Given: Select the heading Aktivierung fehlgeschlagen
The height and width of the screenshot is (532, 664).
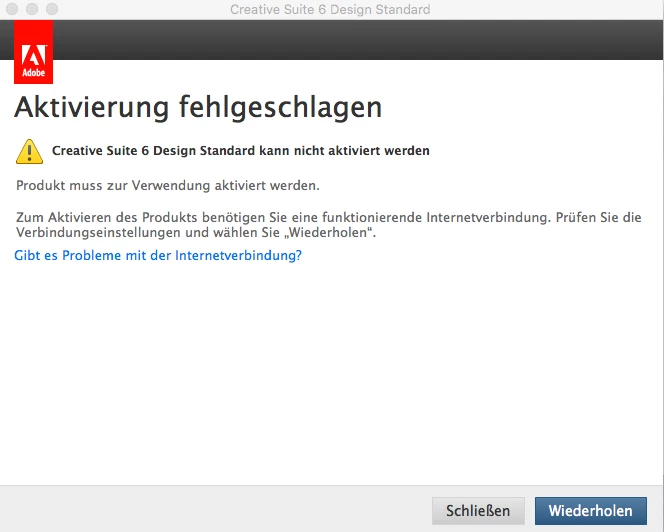Looking at the screenshot, I should coord(198,107).
